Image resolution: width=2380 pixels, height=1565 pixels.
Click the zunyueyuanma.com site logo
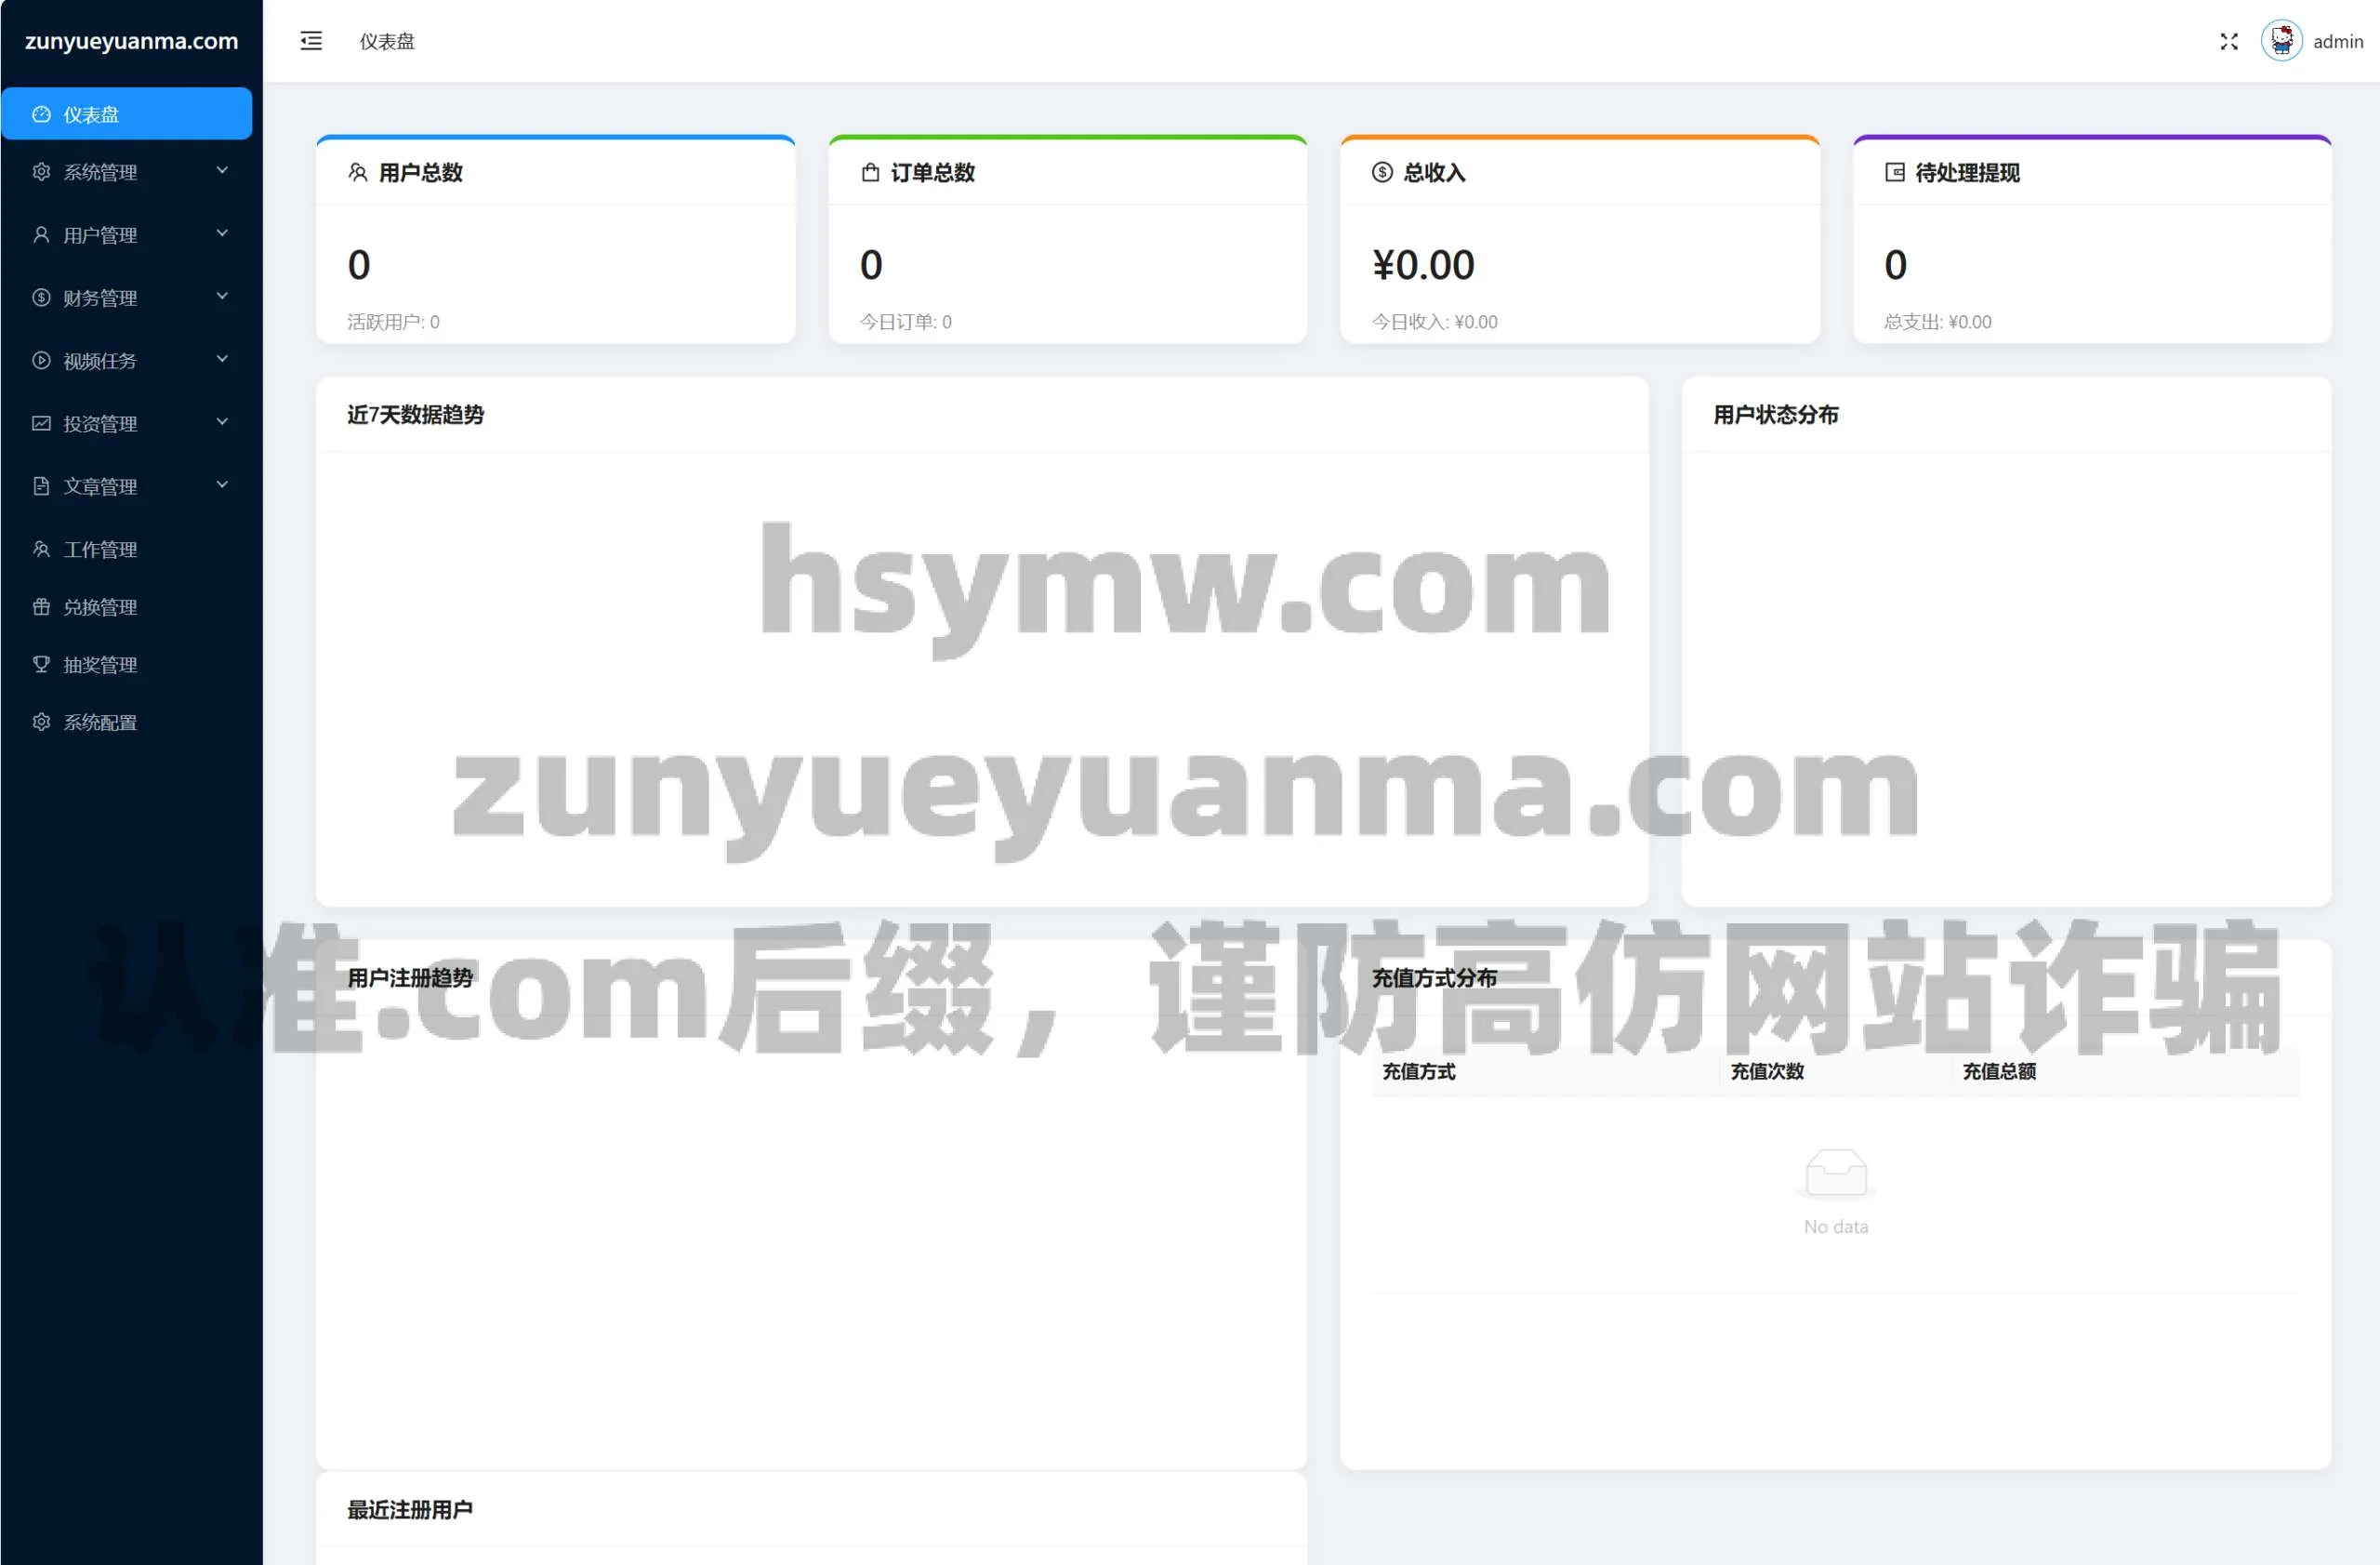[131, 41]
